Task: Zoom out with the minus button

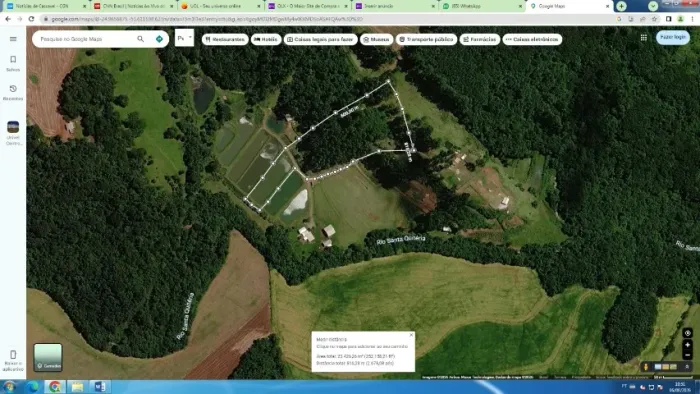Action: point(687,355)
